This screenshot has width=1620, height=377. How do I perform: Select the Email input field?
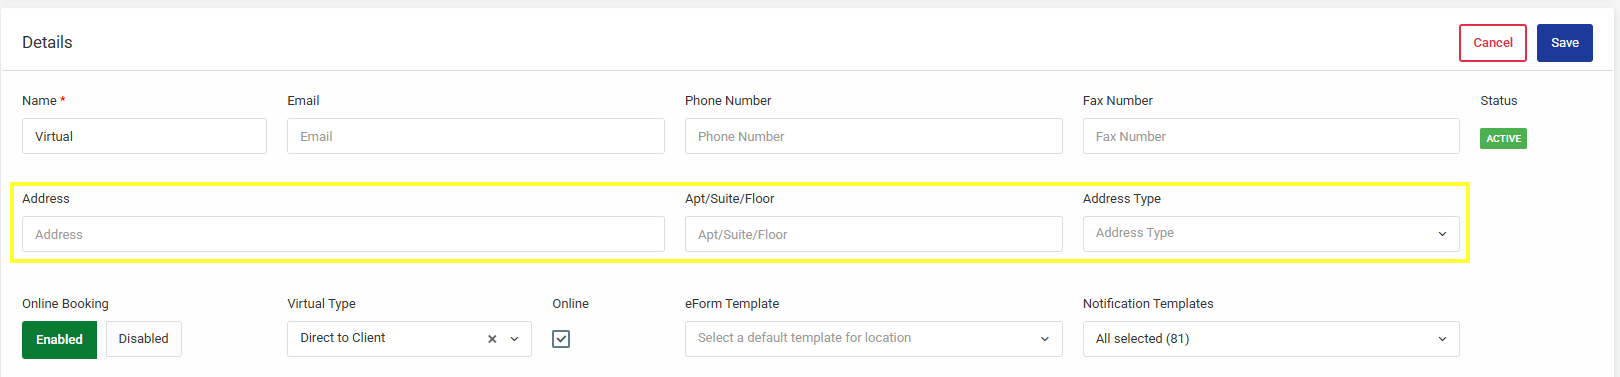coord(476,136)
